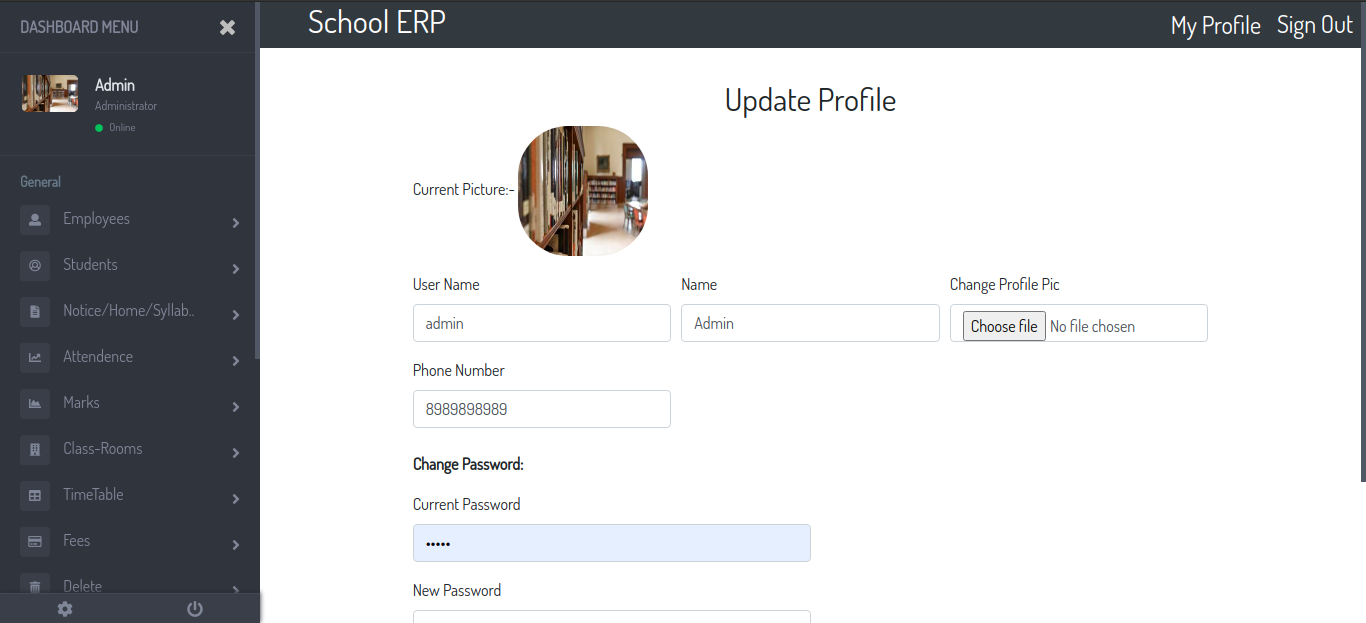Focus the Name input field
Image resolution: width=1366 pixels, height=623 pixels.
pyautogui.click(x=810, y=323)
